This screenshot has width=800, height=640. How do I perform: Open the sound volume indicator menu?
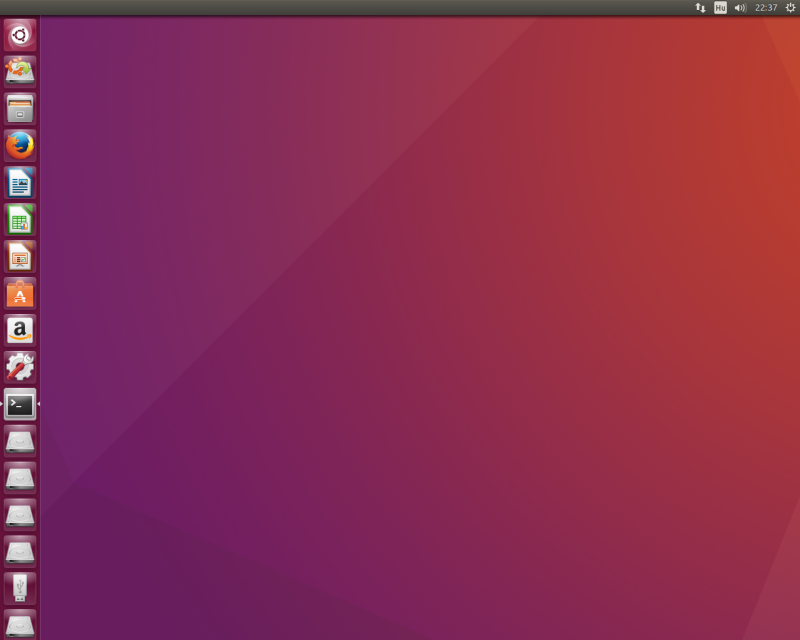[740, 7]
